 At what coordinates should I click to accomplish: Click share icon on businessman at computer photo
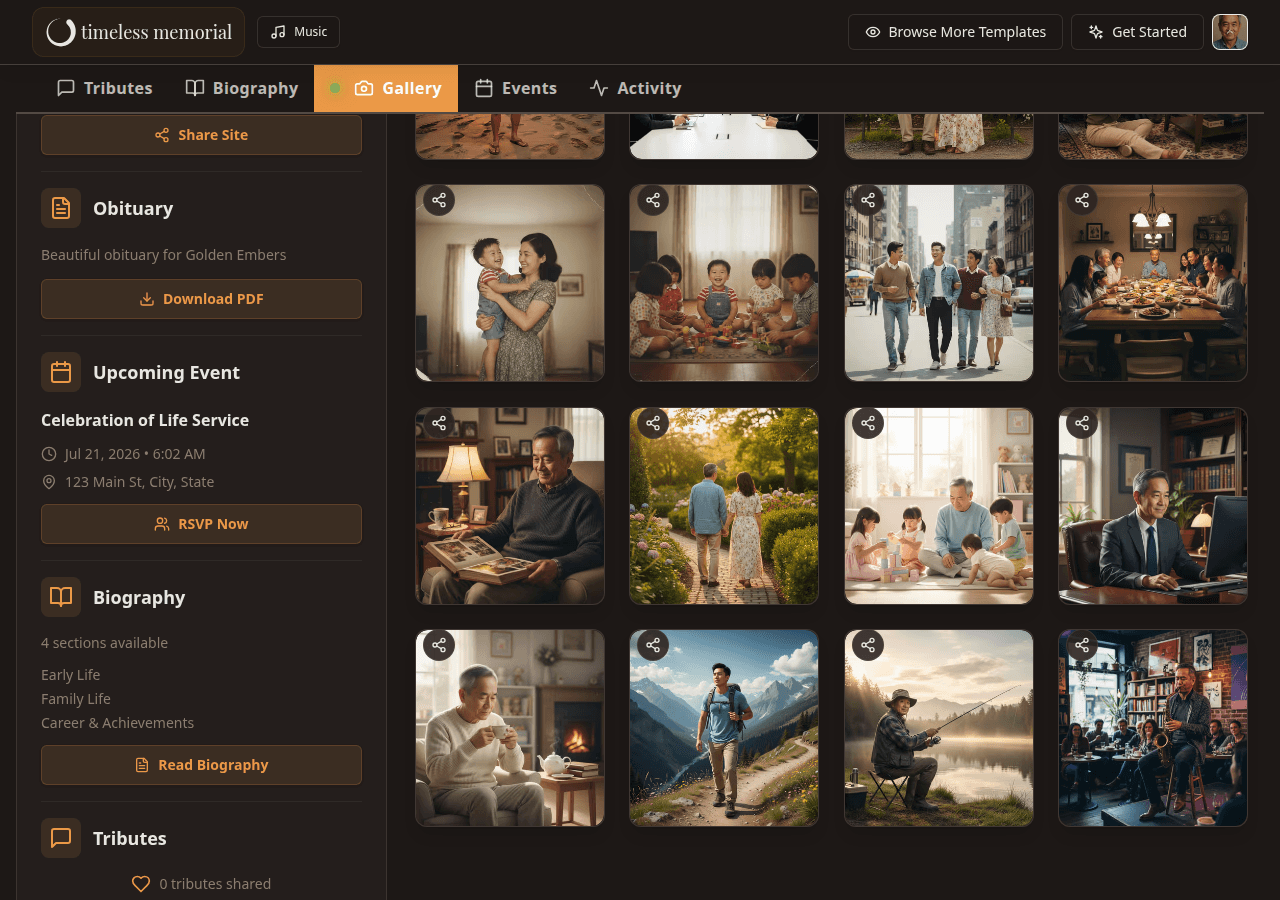(x=1082, y=423)
